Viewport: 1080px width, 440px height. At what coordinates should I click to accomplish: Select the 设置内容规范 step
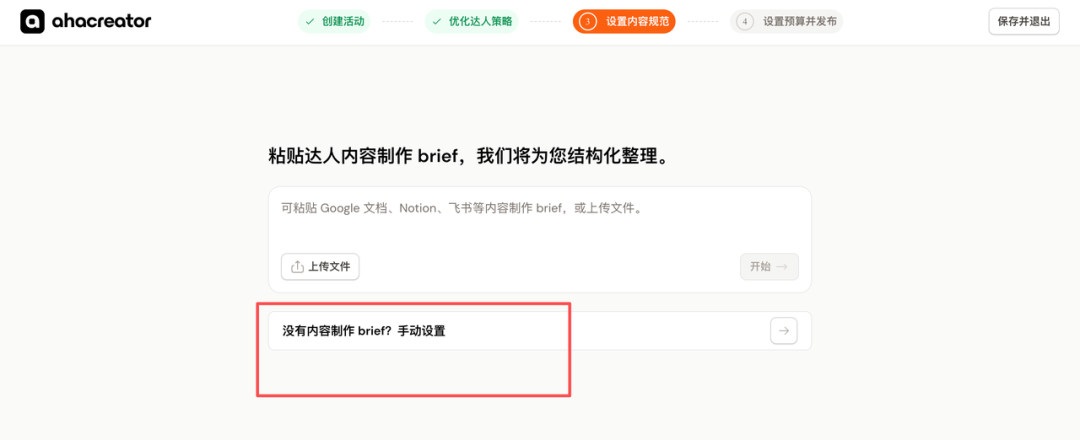pos(624,21)
